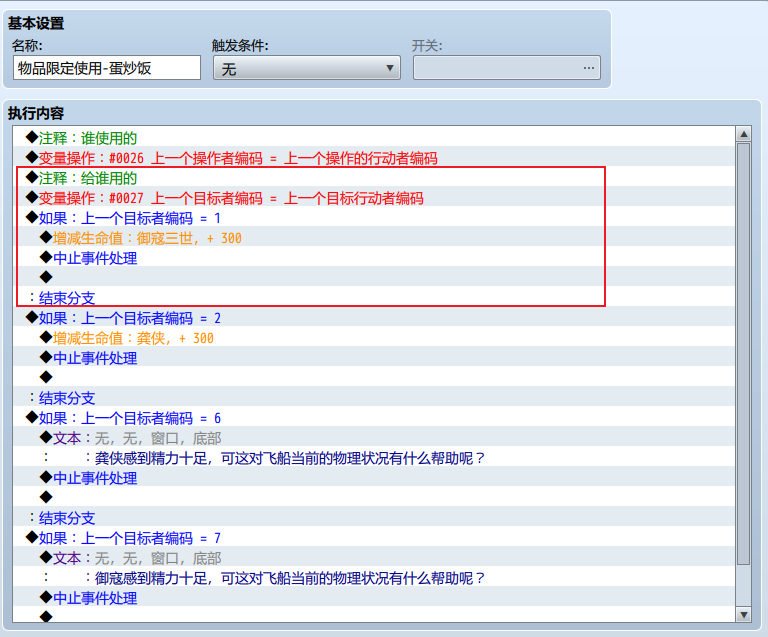Select the line 如果：上一个目标者编码 = 7

point(374,537)
